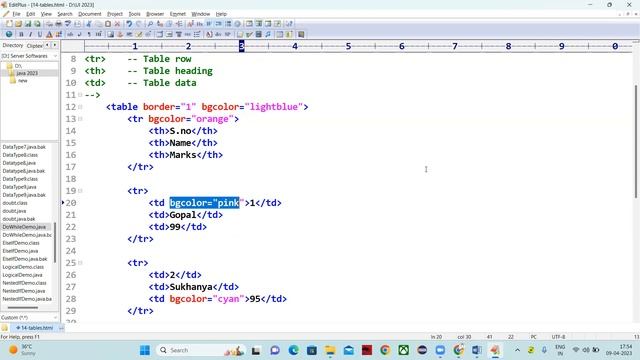Viewport: 640px width, 360px height.
Task: Open Microsoft Edge from taskbar
Action: pos(293,350)
